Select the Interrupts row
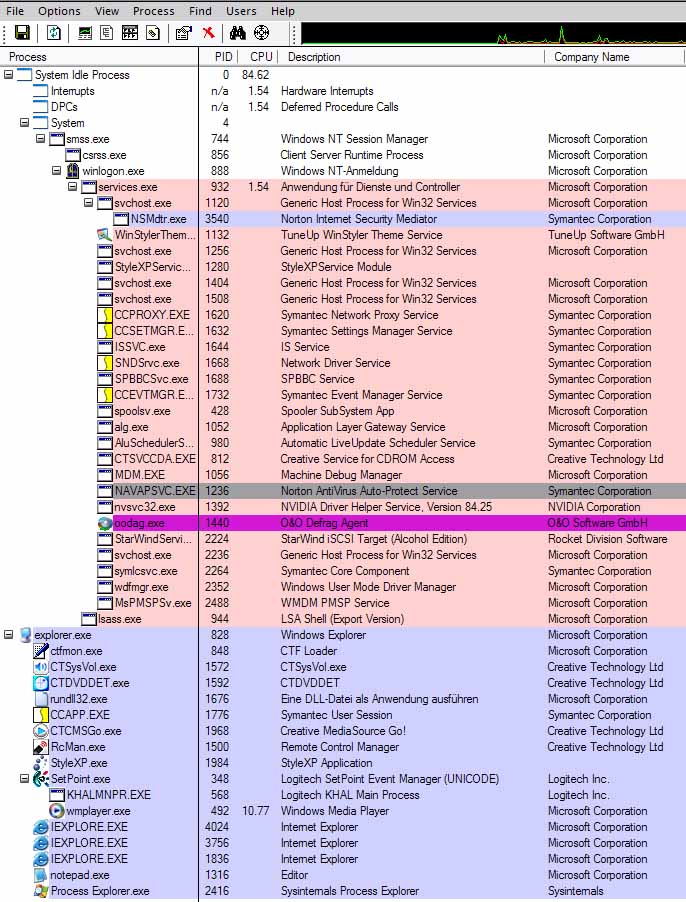This screenshot has width=686, height=902. tap(343, 91)
